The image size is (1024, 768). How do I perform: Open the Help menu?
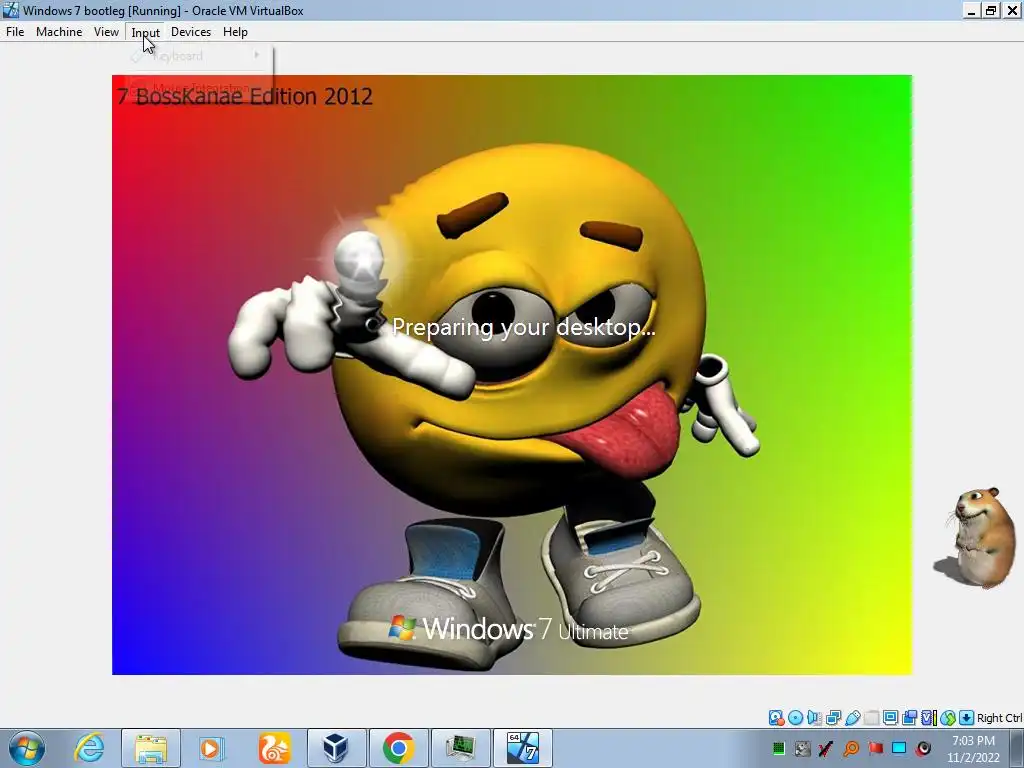[x=235, y=31]
